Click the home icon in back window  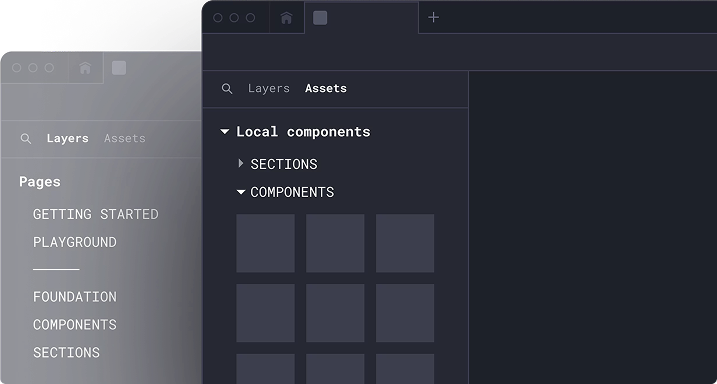[x=85, y=68]
